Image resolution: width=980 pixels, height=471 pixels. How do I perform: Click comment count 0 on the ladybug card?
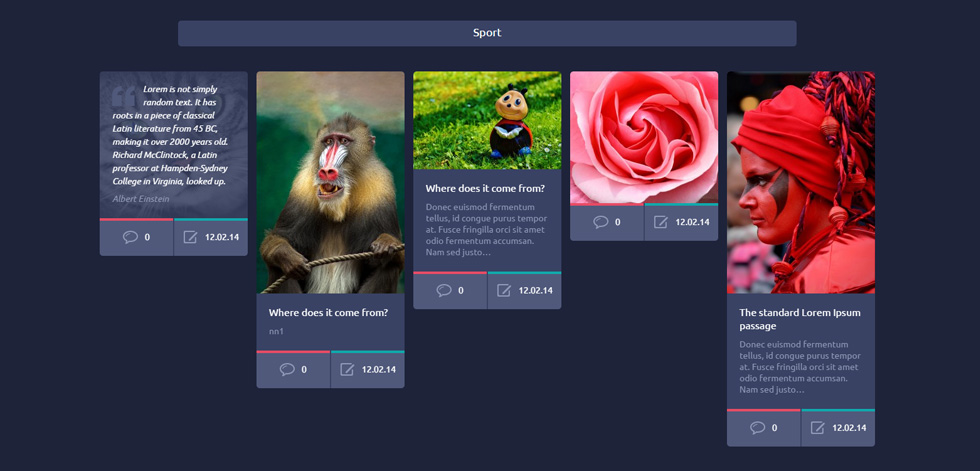coord(461,290)
